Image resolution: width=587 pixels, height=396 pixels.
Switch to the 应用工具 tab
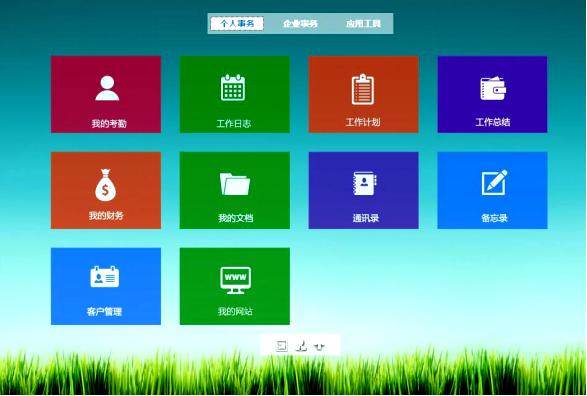coord(363,24)
